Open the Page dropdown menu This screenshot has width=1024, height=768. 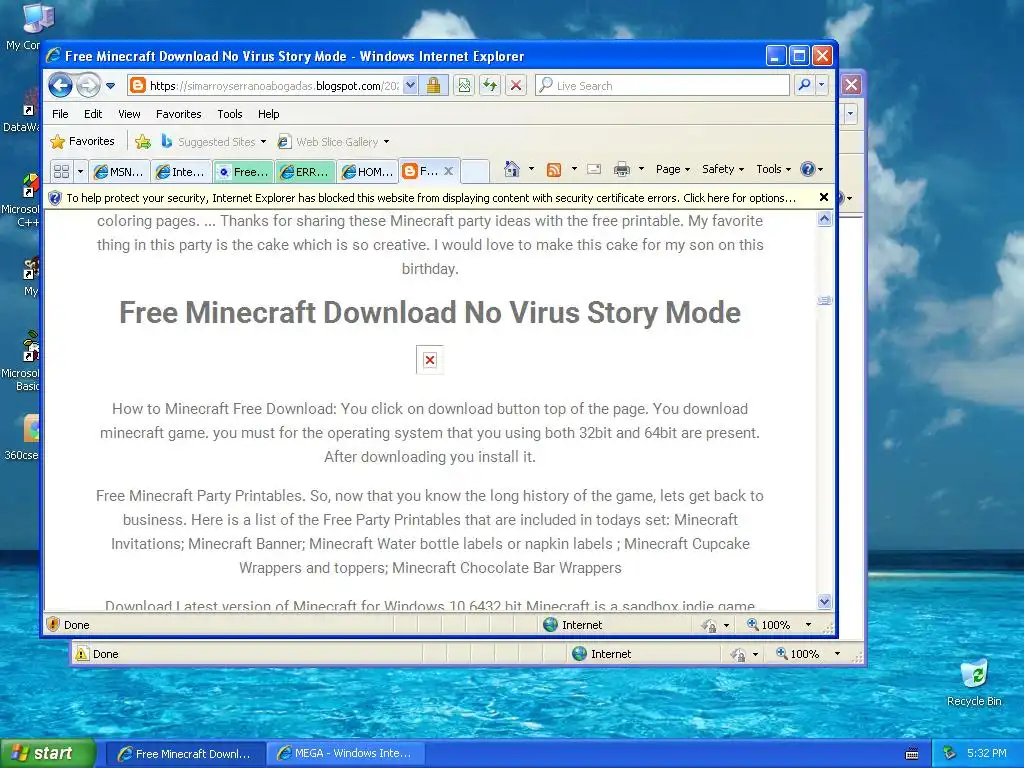point(673,169)
